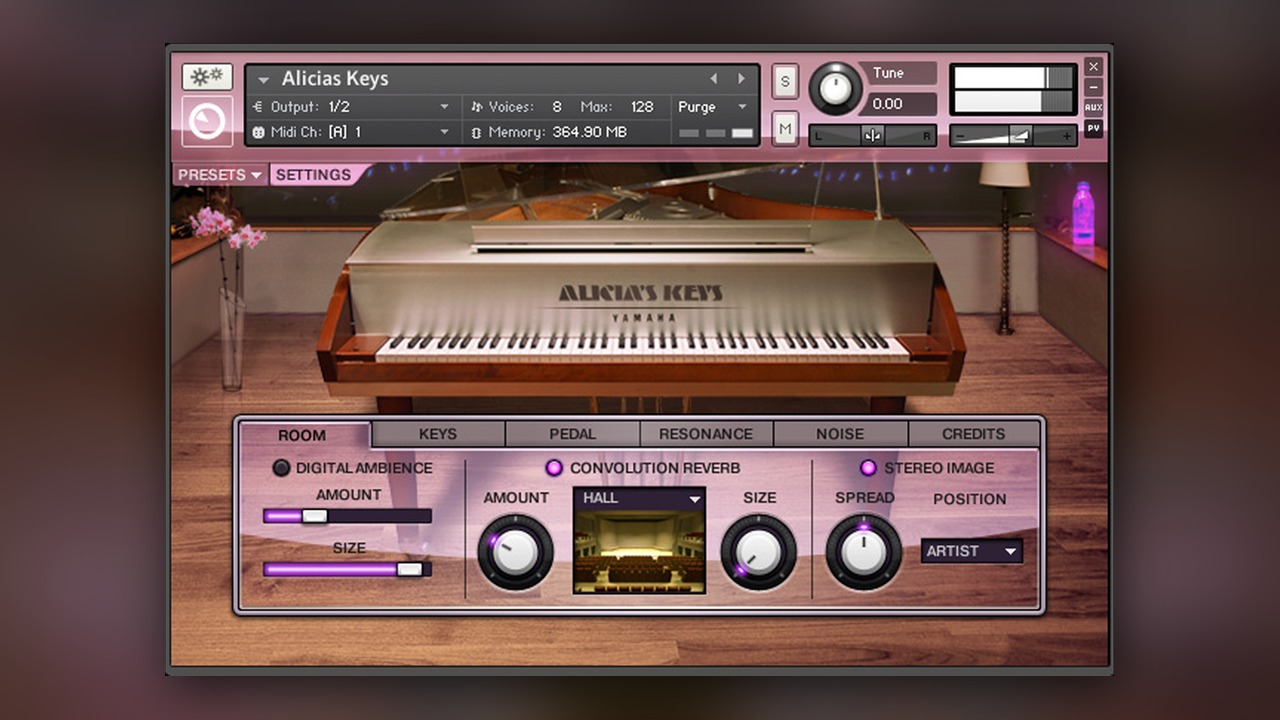
Task: Open the Output 1/2 dropdown
Action: 444,107
